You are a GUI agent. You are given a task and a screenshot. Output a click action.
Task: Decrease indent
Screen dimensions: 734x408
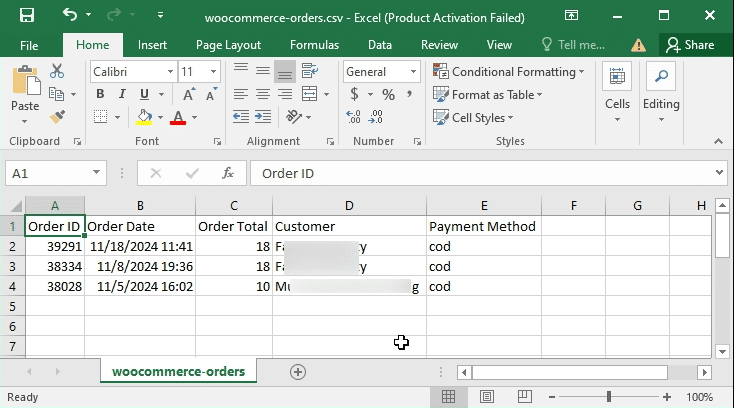[241, 117]
